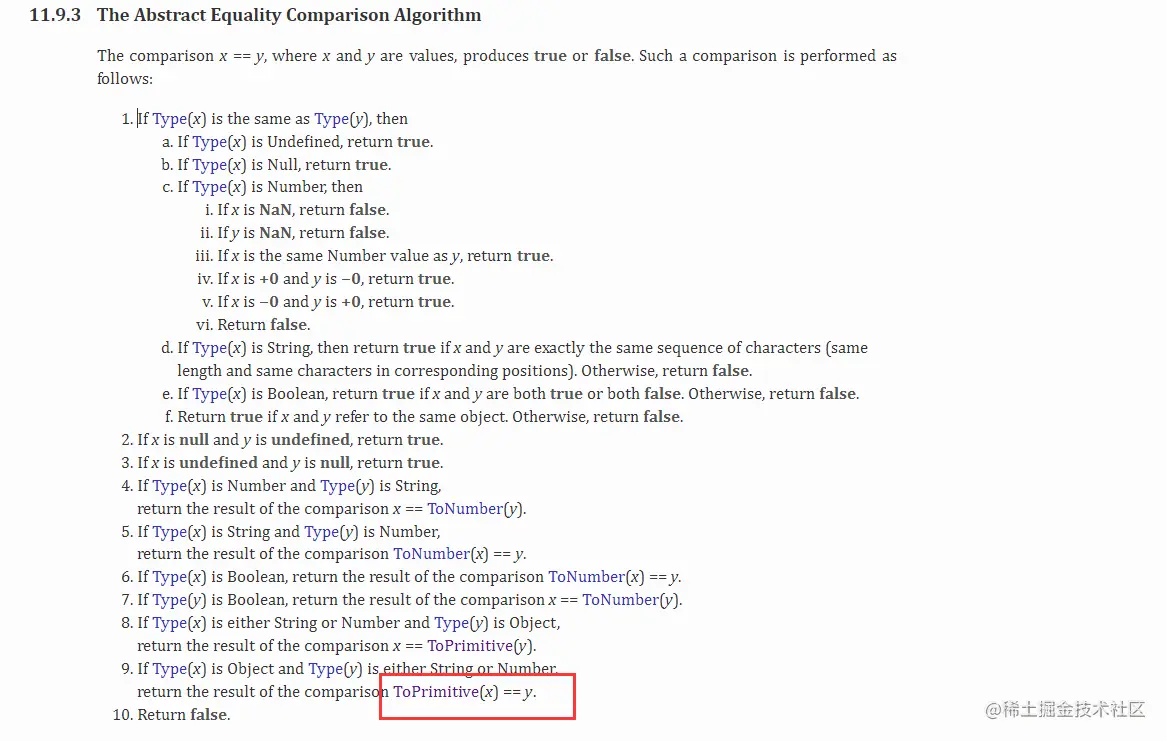The width and height of the screenshot is (1167, 741).
Task: Click the Type(y) link in step 1
Action: coord(331,119)
